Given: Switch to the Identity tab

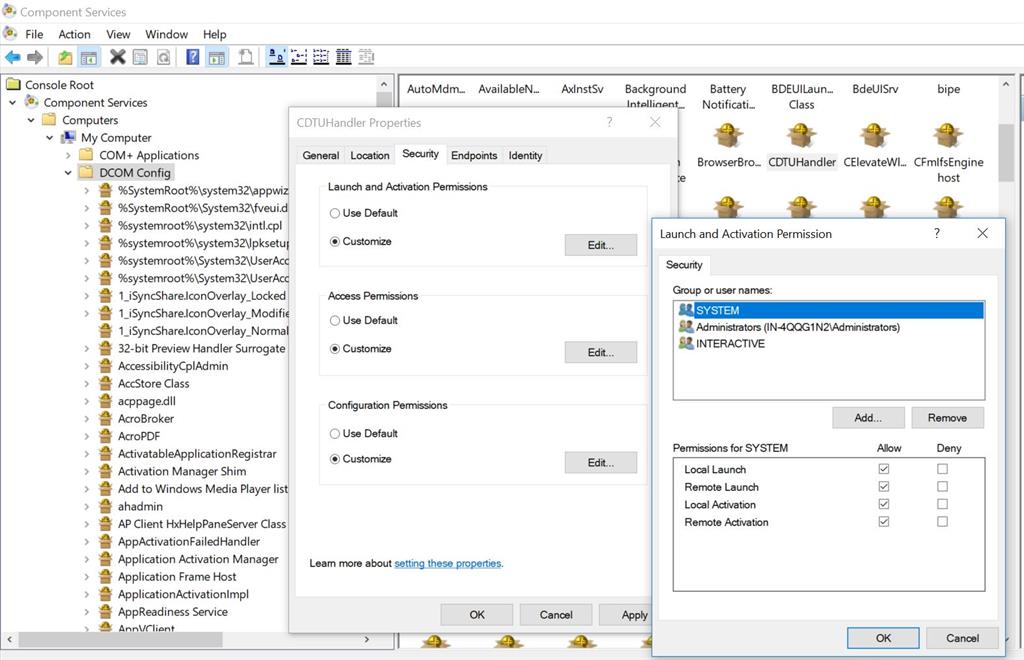Looking at the screenshot, I should 526,155.
